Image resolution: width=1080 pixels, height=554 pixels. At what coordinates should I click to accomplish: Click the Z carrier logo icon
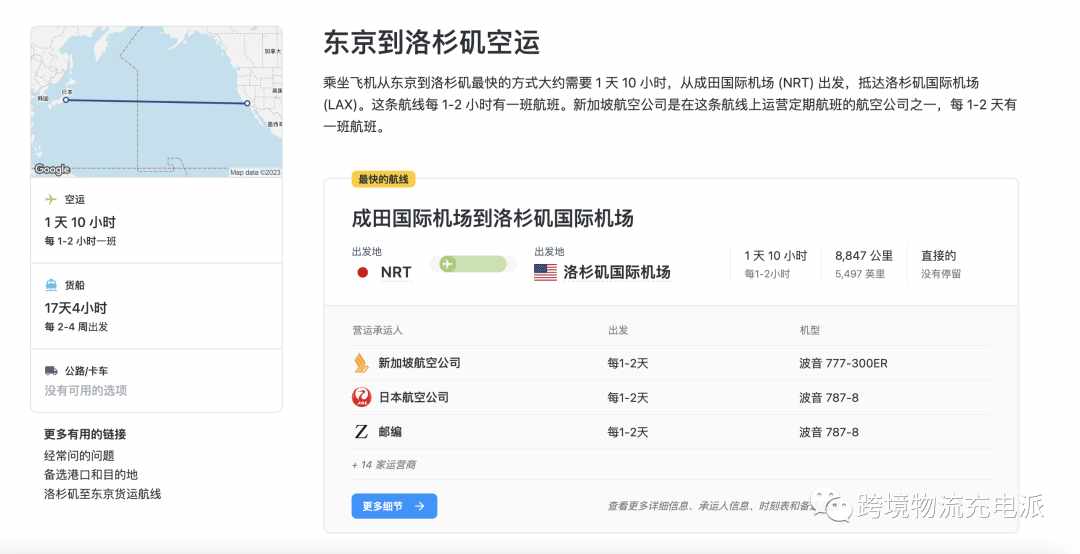pyautogui.click(x=362, y=432)
